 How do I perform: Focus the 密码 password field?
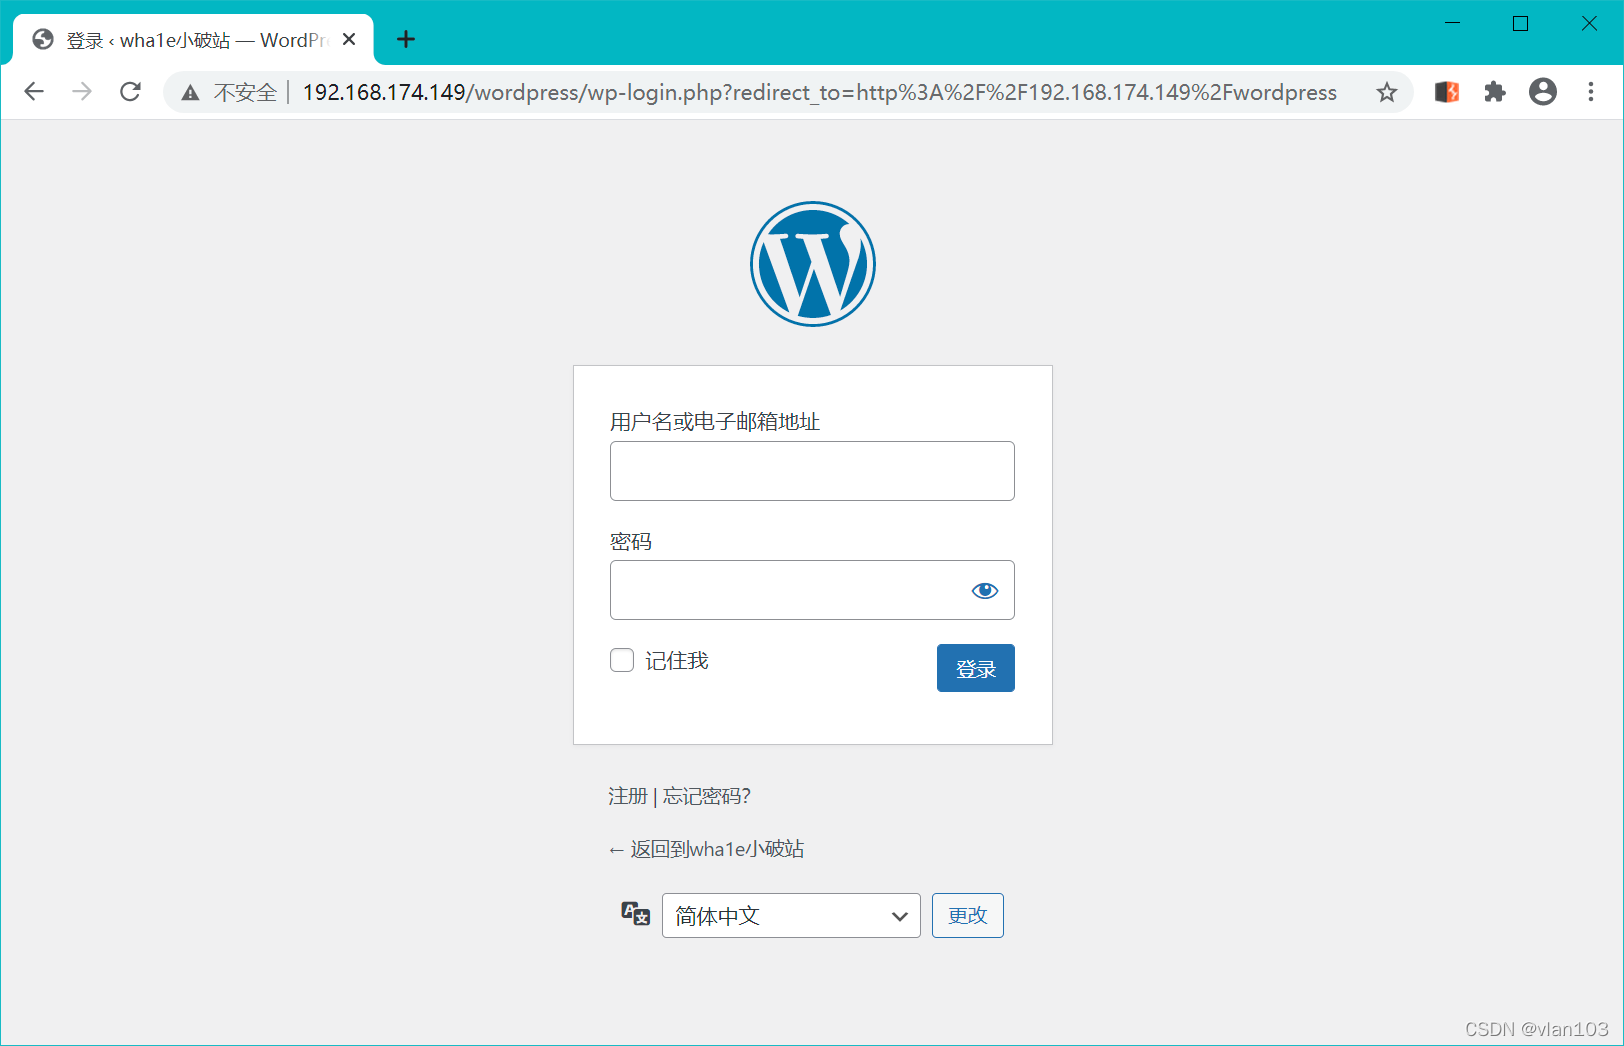(812, 590)
